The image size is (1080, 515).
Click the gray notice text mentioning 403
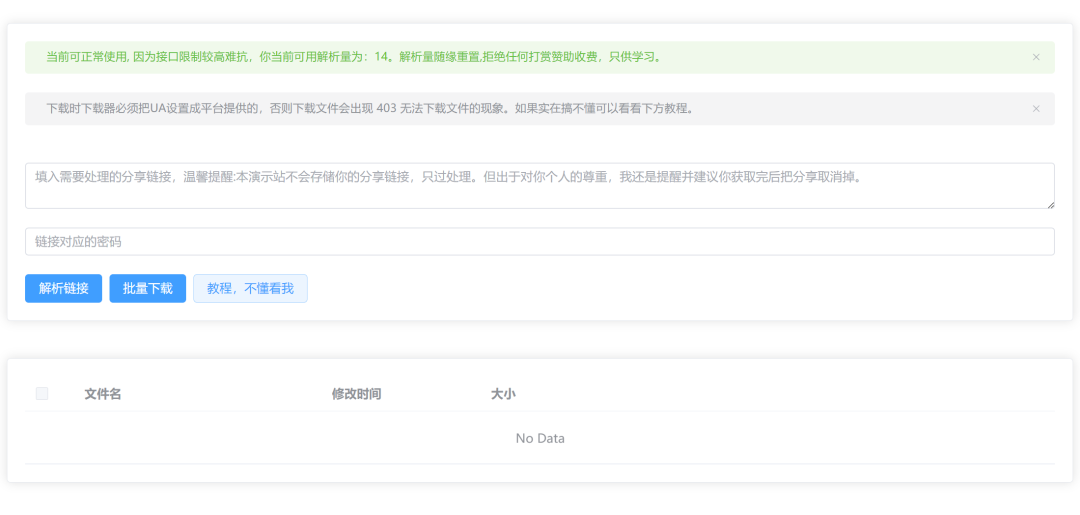pos(369,109)
